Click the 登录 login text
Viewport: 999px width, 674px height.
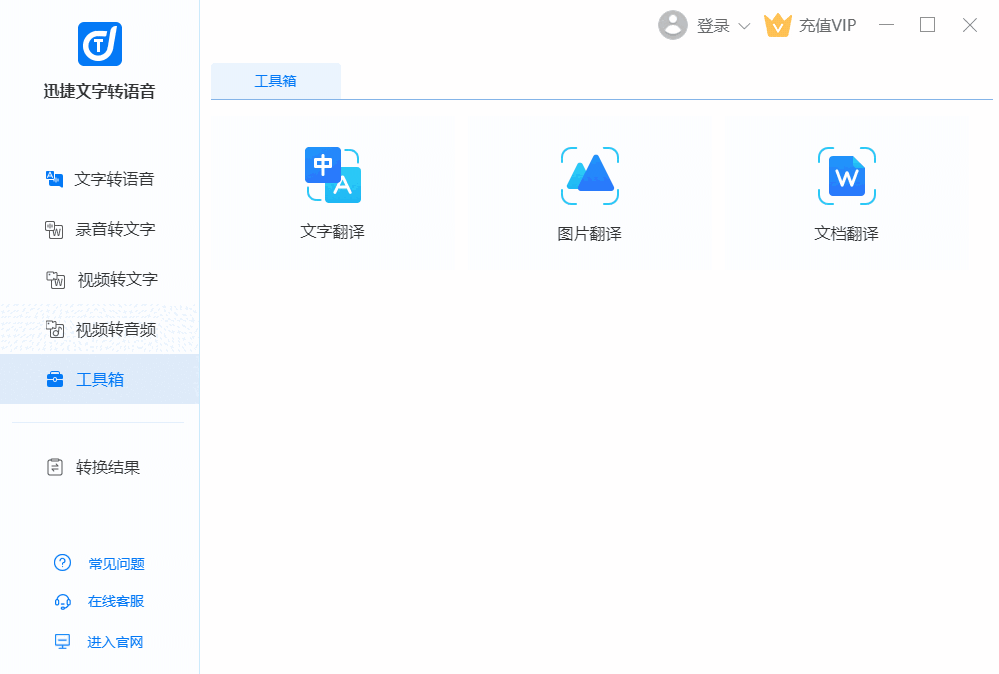[x=713, y=26]
